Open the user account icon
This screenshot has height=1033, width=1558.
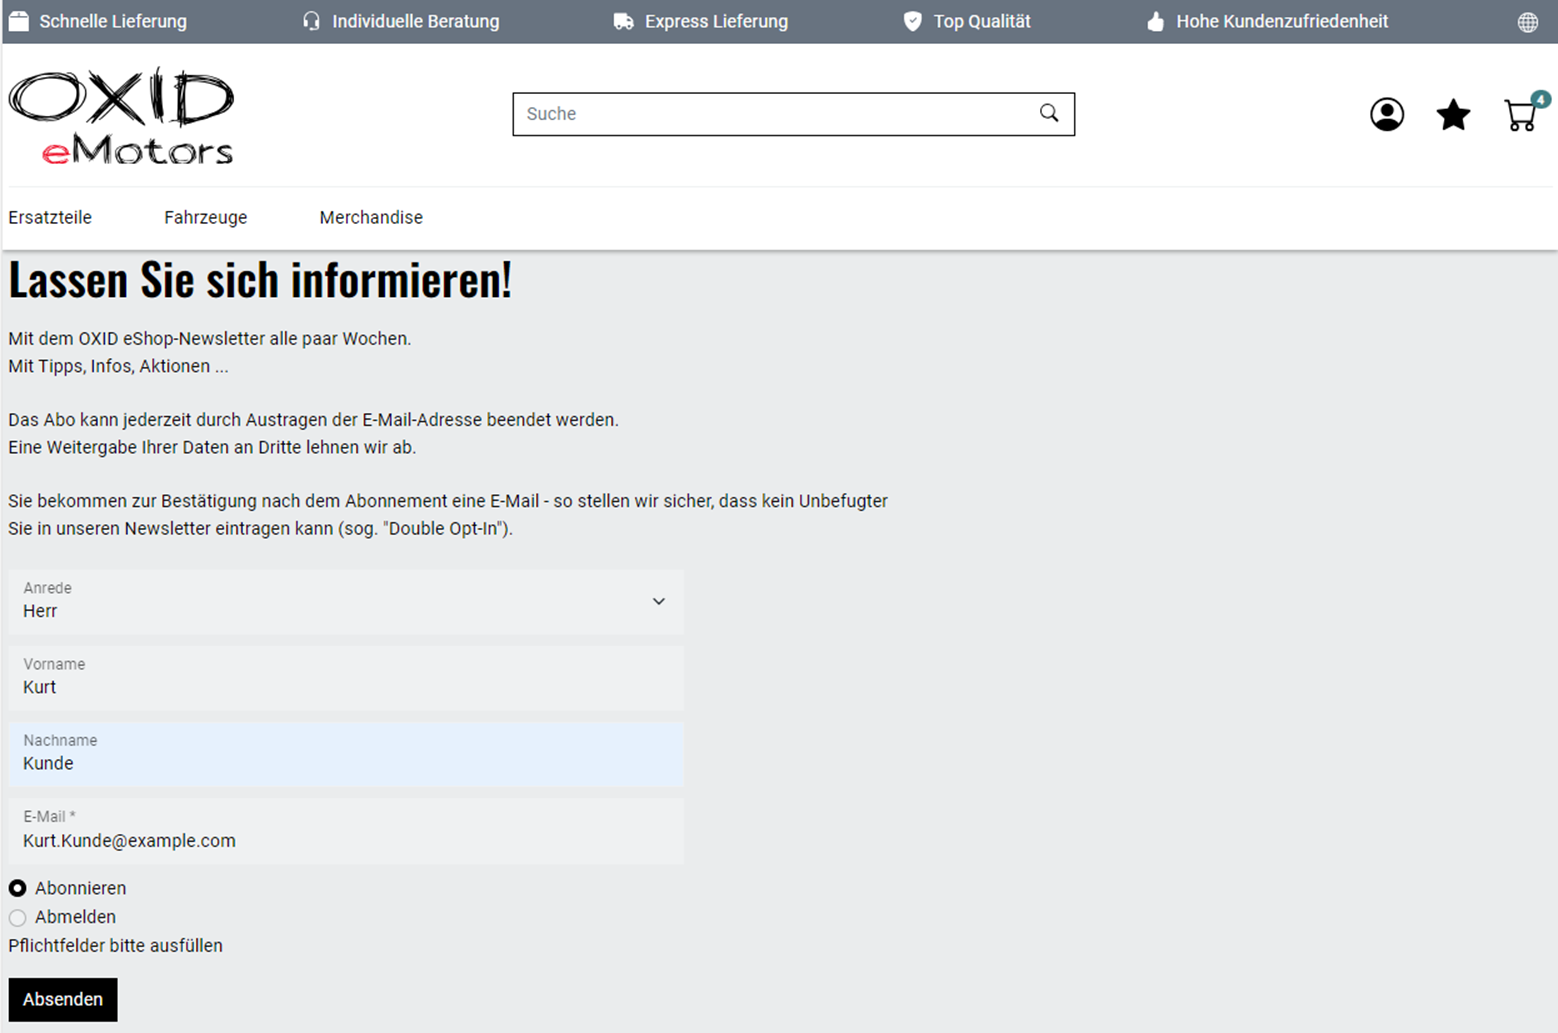[x=1387, y=115]
